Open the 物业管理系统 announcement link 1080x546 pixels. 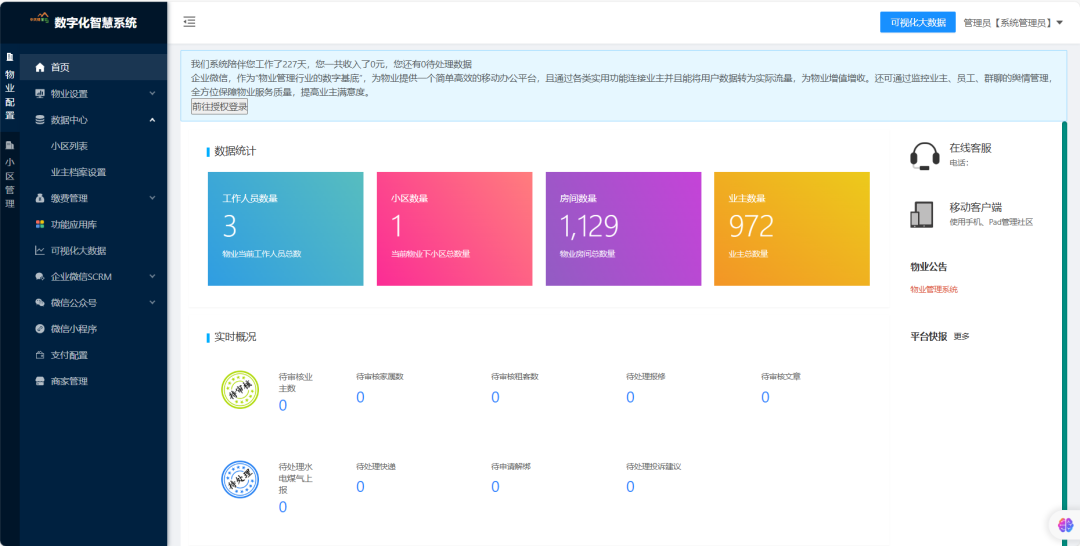click(933, 290)
